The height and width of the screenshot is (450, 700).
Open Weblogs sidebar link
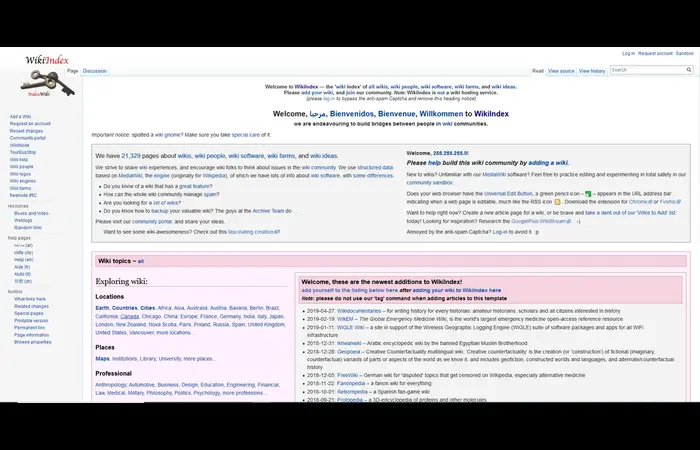pos(23,220)
